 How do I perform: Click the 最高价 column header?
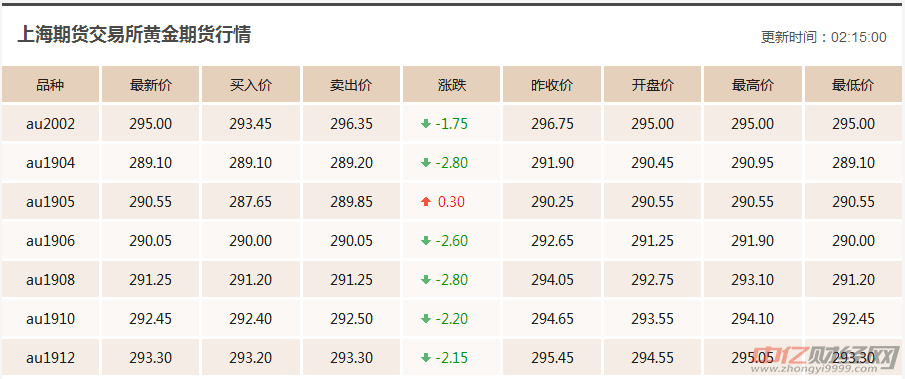point(753,84)
